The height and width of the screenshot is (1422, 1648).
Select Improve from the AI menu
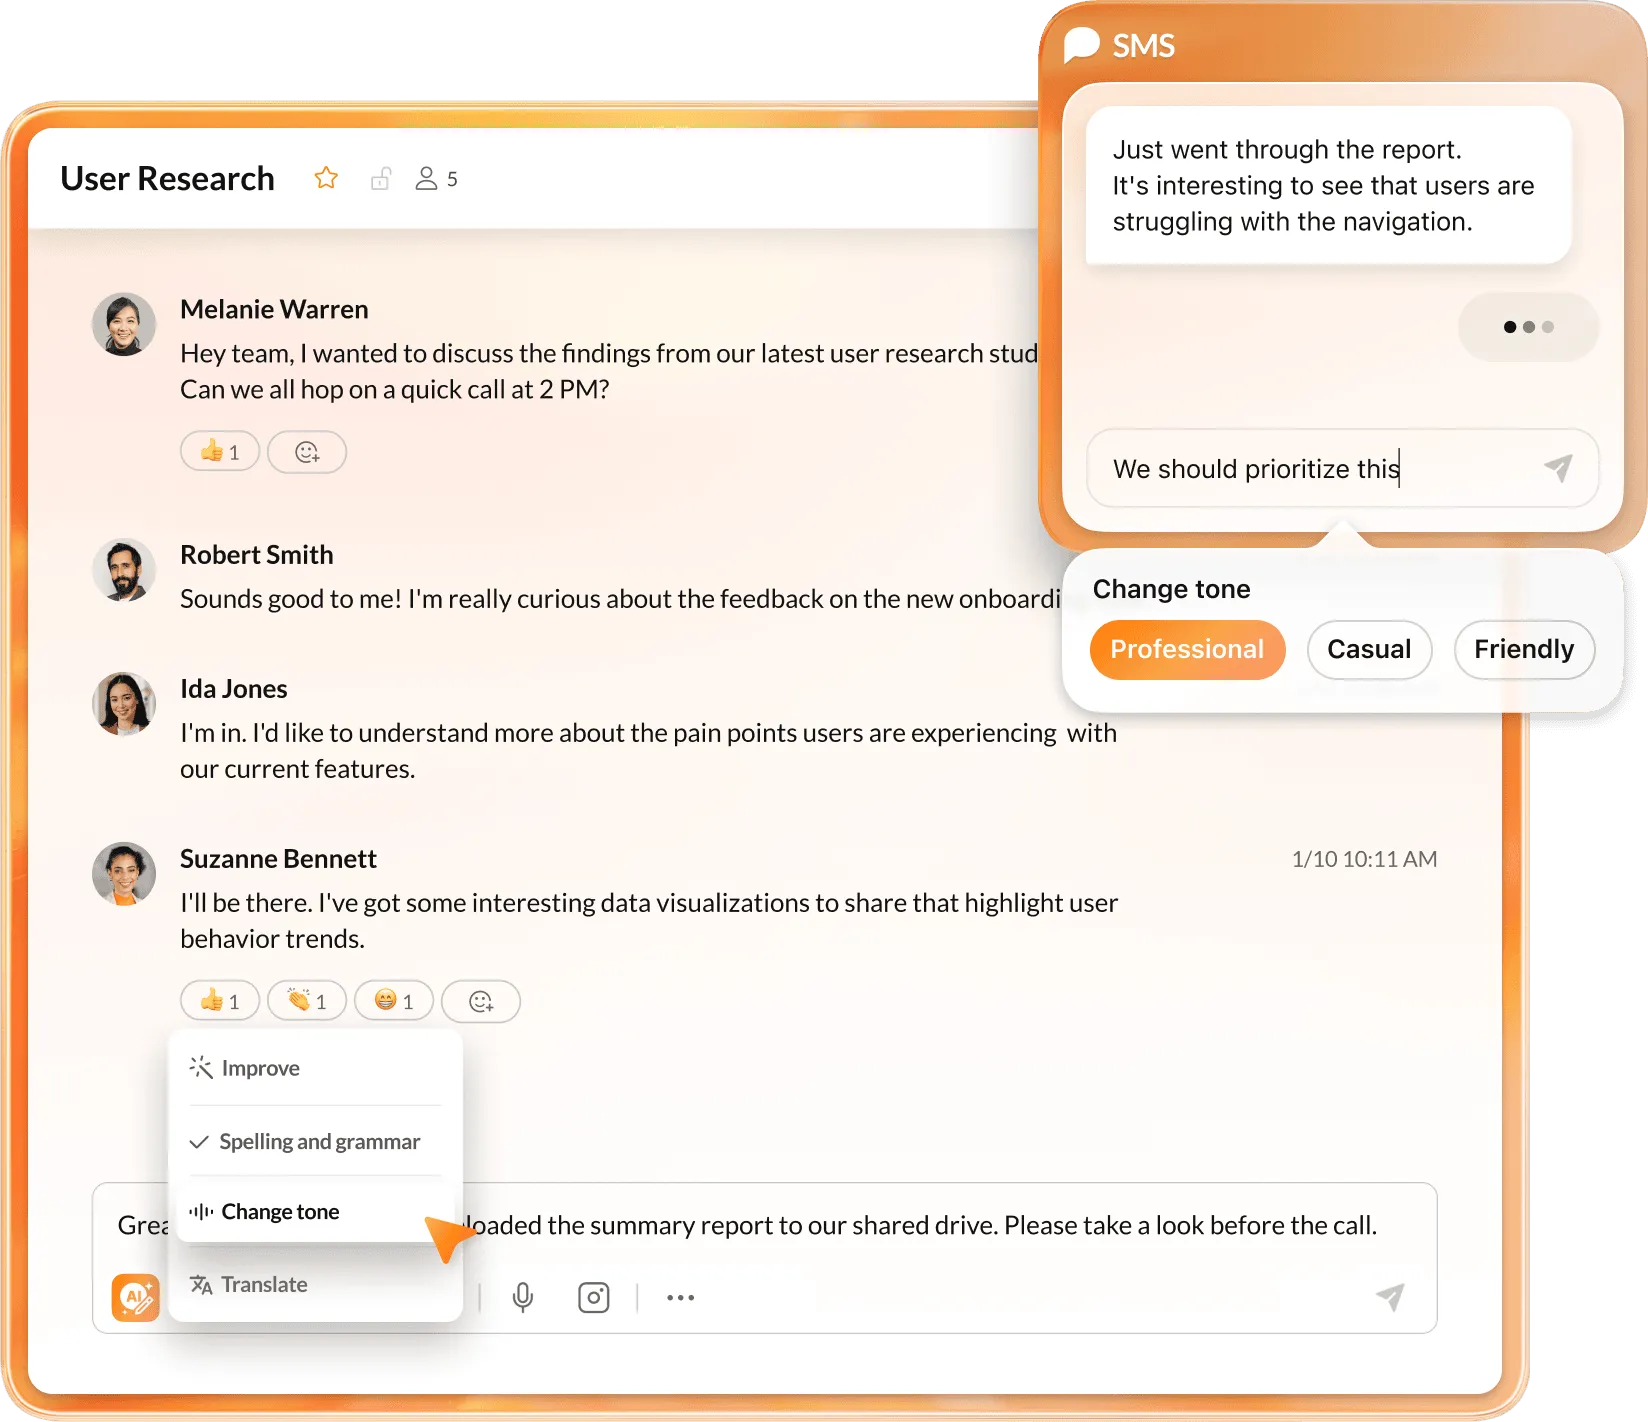tap(260, 1068)
